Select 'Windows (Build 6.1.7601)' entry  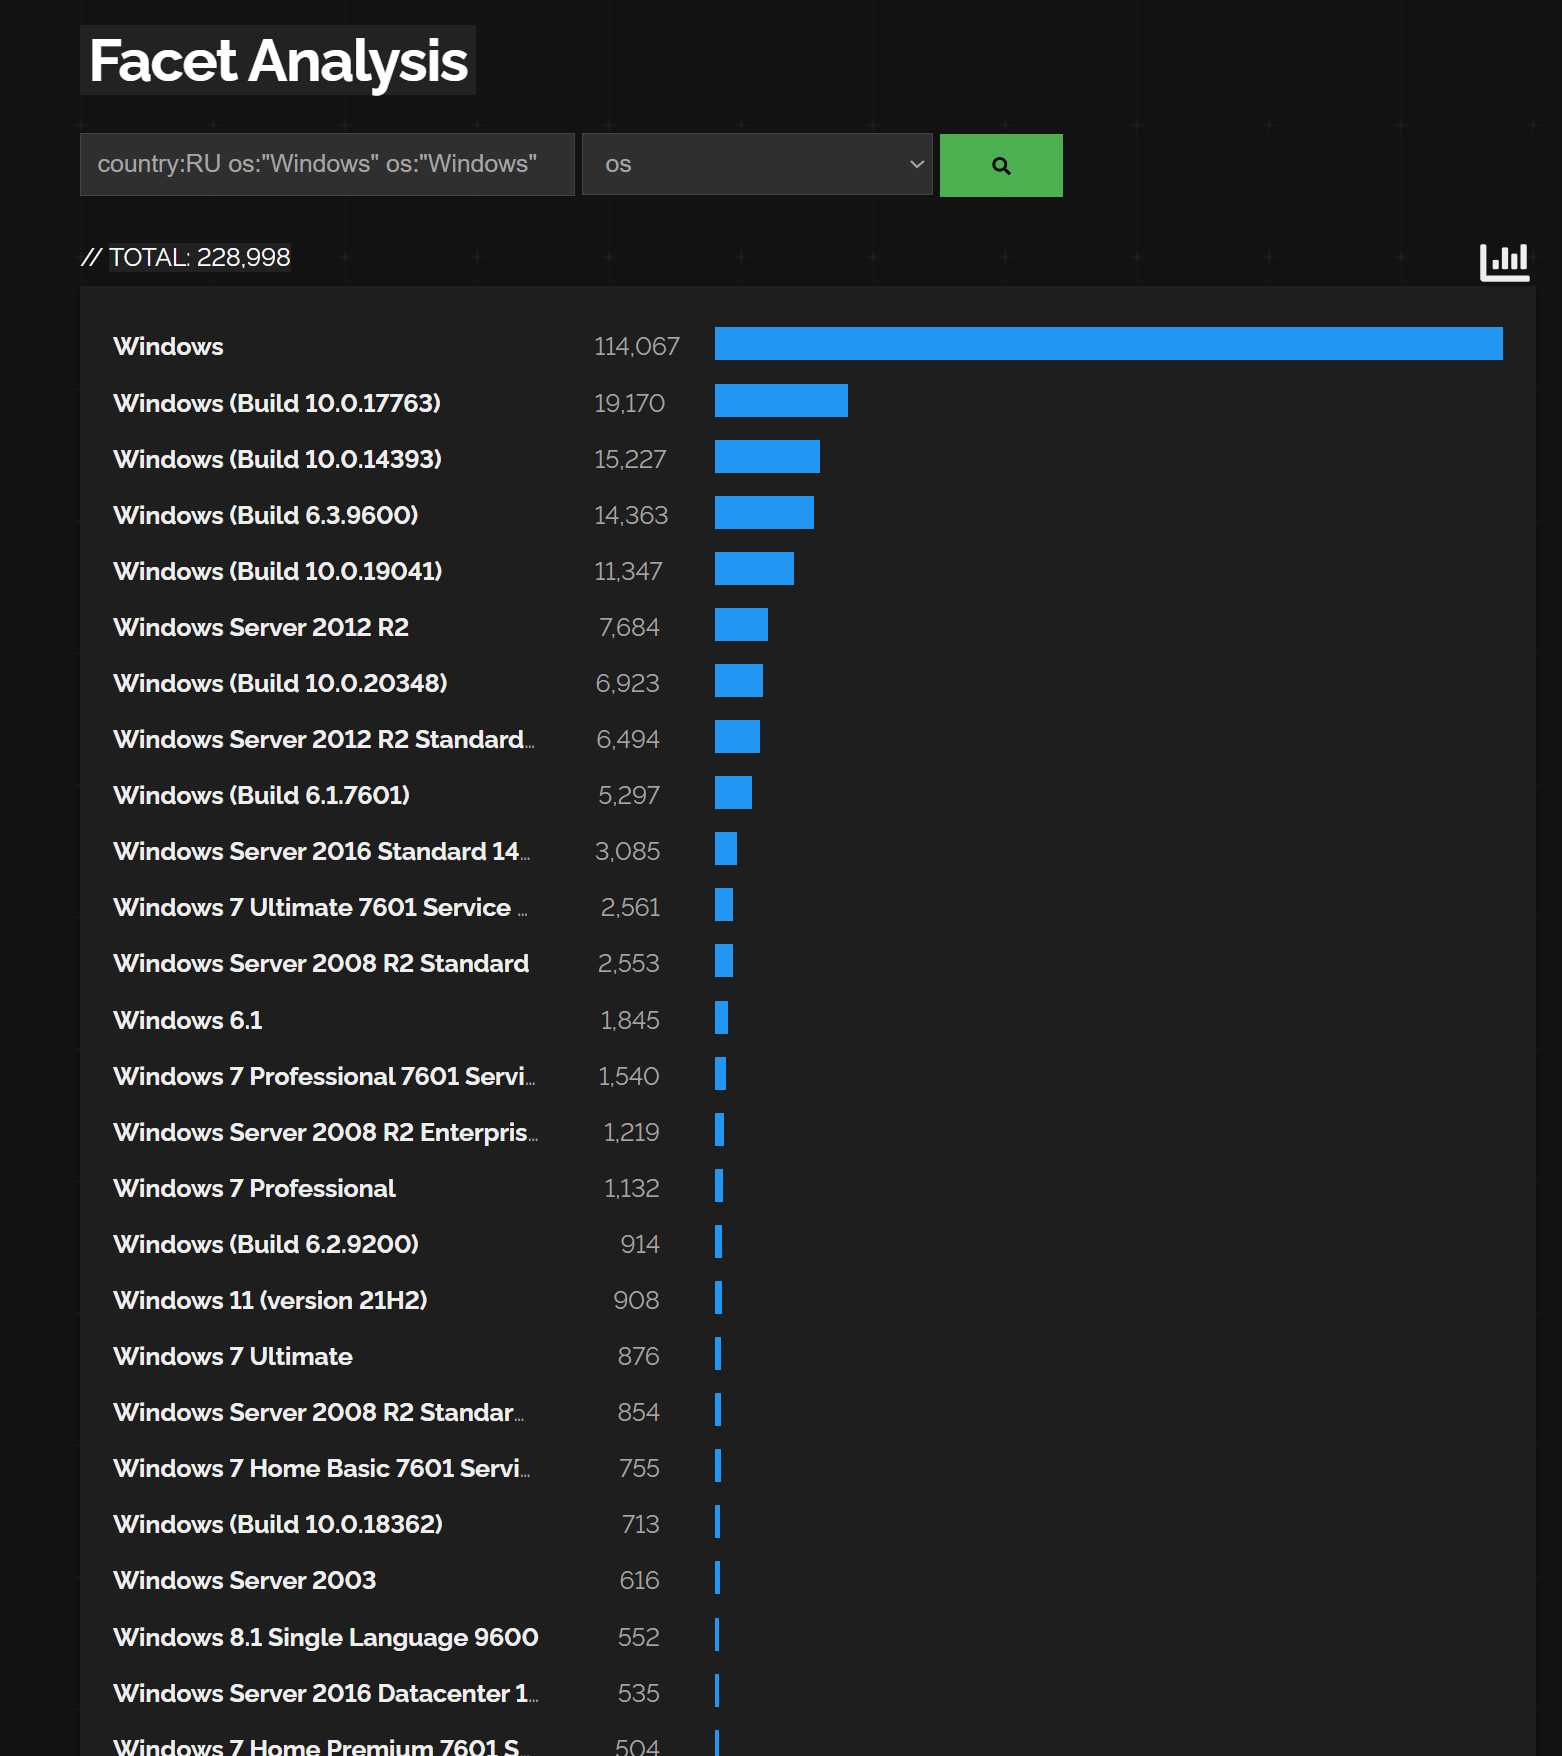[262, 795]
